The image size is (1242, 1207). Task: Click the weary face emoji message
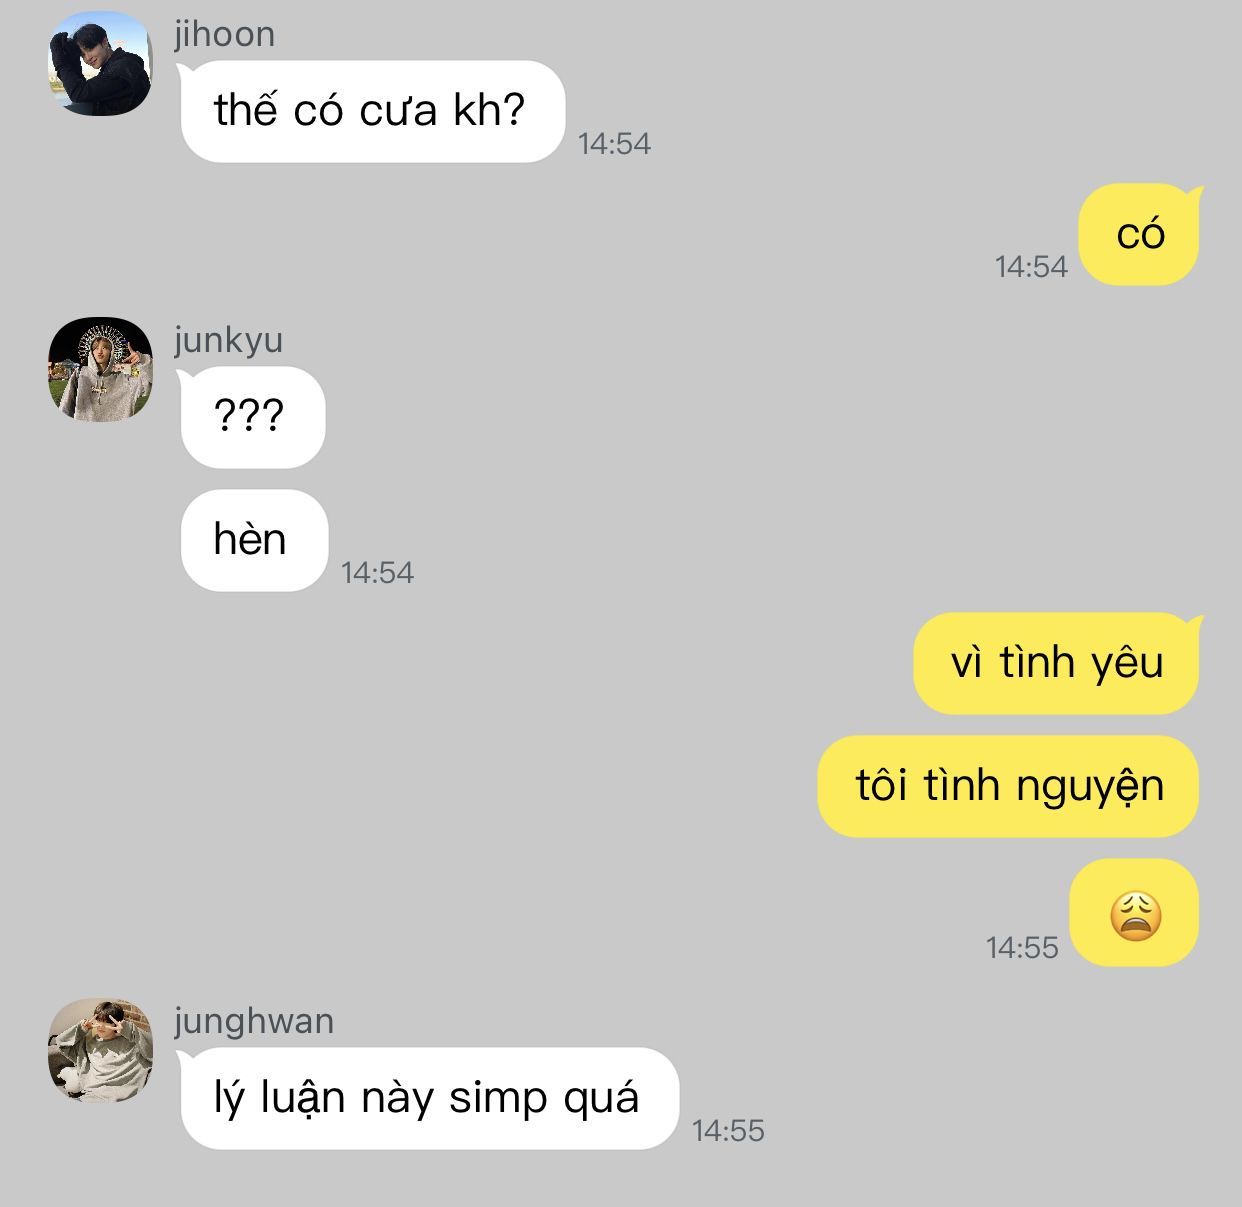click(1135, 912)
